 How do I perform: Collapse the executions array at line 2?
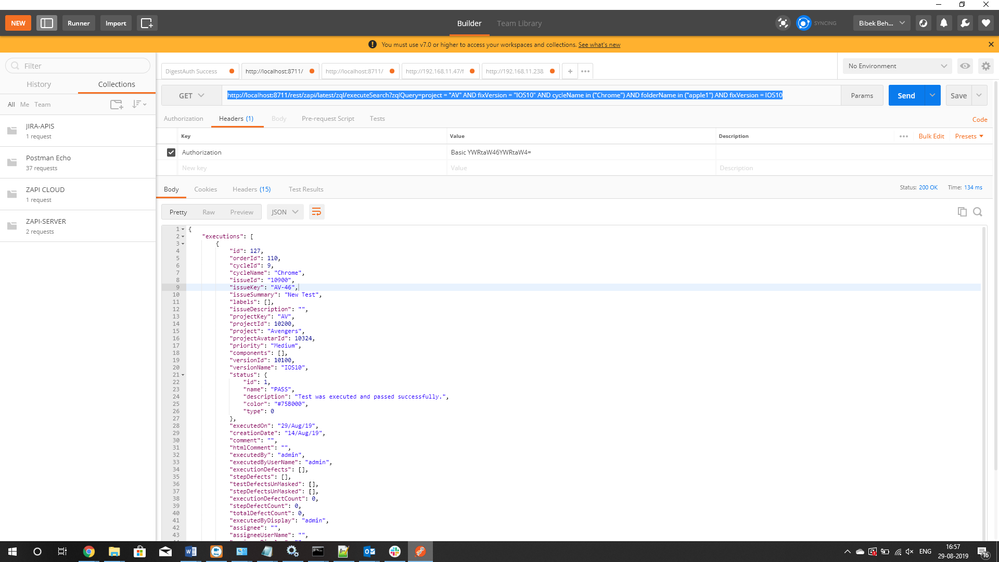click(x=182, y=236)
